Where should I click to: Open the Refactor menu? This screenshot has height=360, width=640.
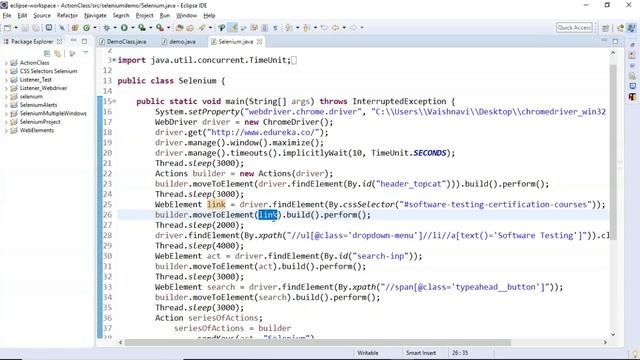pos(67,16)
